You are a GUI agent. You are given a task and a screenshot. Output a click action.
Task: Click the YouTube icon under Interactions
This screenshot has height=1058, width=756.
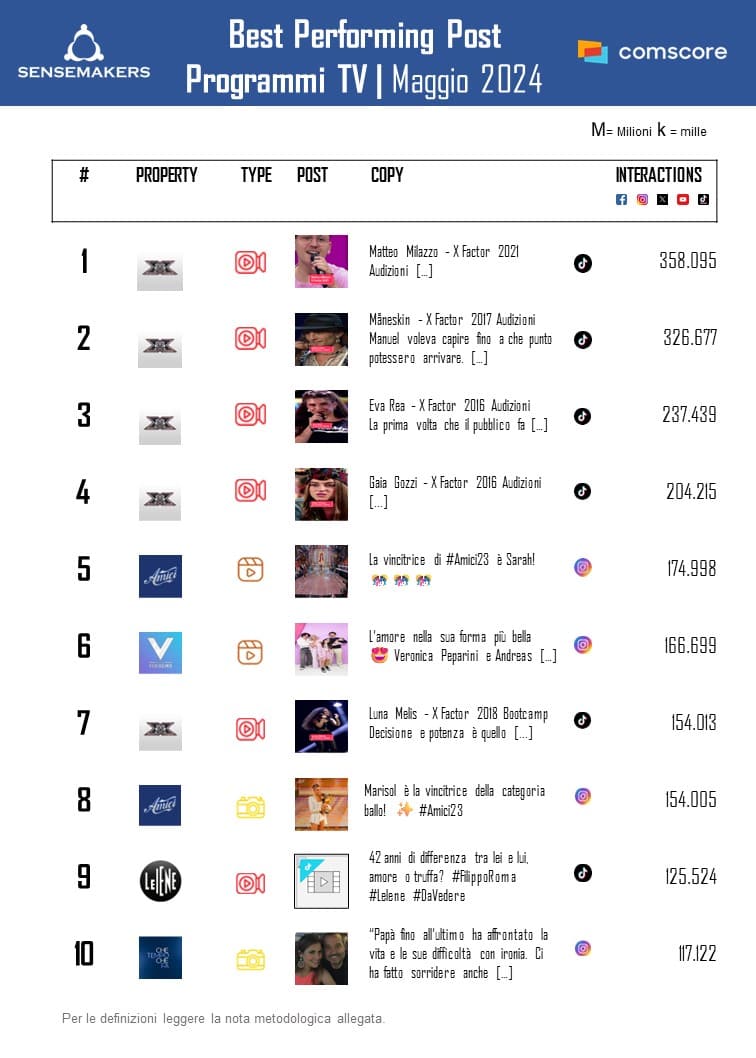pyautogui.click(x=683, y=200)
